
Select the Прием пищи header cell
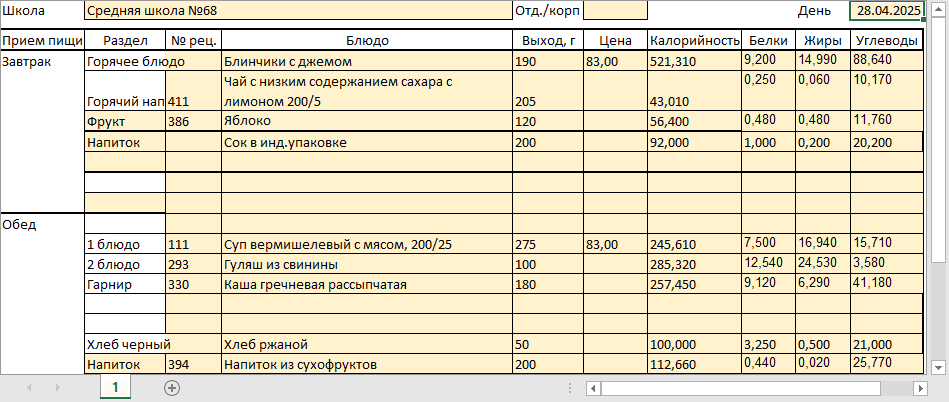coord(42,40)
